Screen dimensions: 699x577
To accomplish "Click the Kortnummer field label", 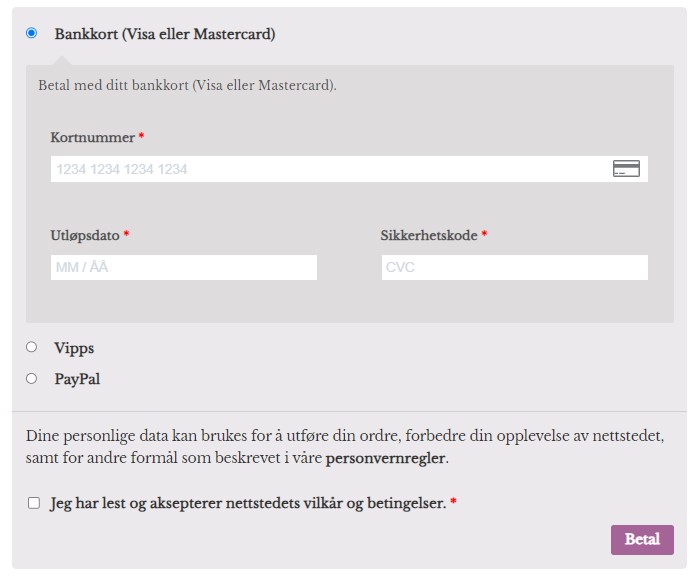I will pyautogui.click(x=92, y=137).
